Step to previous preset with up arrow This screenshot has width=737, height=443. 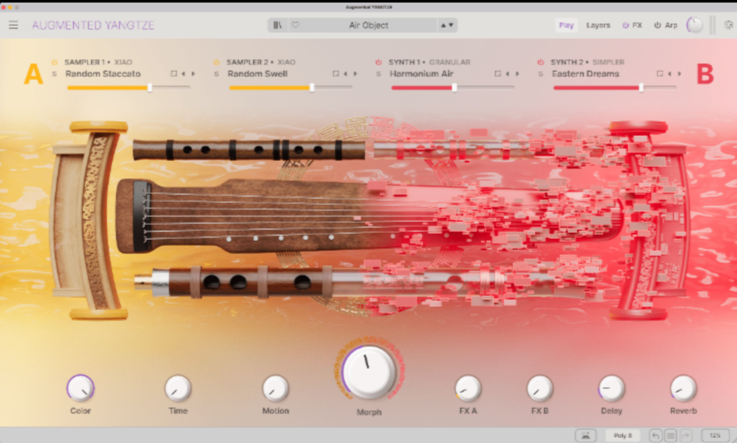[x=443, y=25]
